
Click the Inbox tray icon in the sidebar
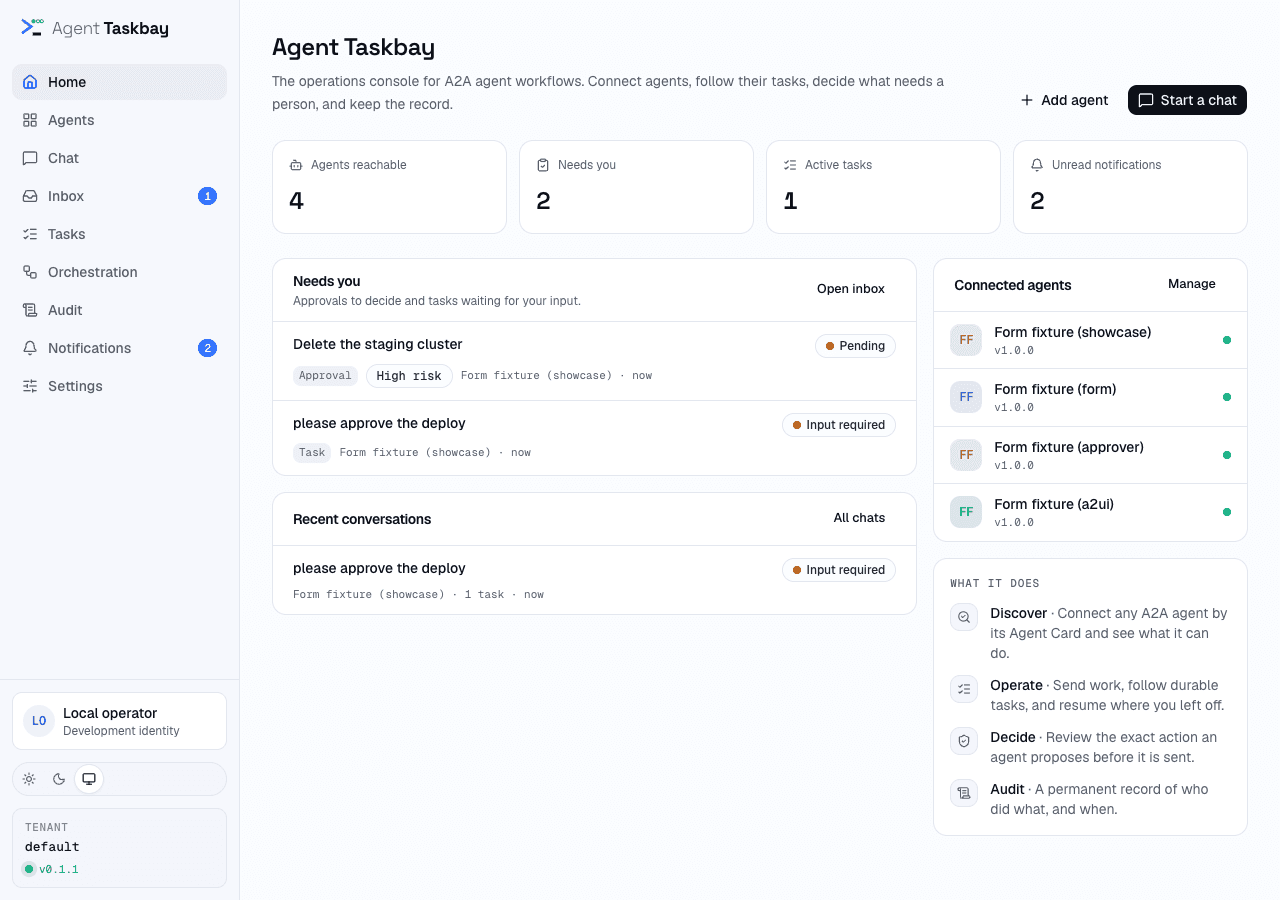point(30,196)
